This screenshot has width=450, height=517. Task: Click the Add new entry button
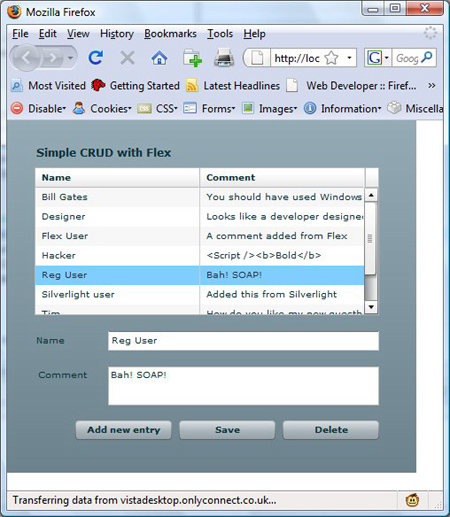[124, 430]
